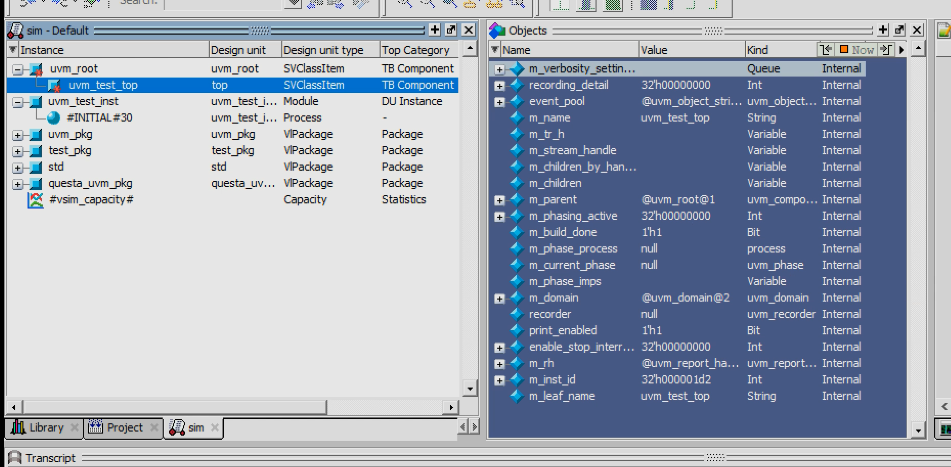Expand the m_verbosity_settings object
Image resolution: width=951 pixels, height=467 pixels.
[x=499, y=69]
